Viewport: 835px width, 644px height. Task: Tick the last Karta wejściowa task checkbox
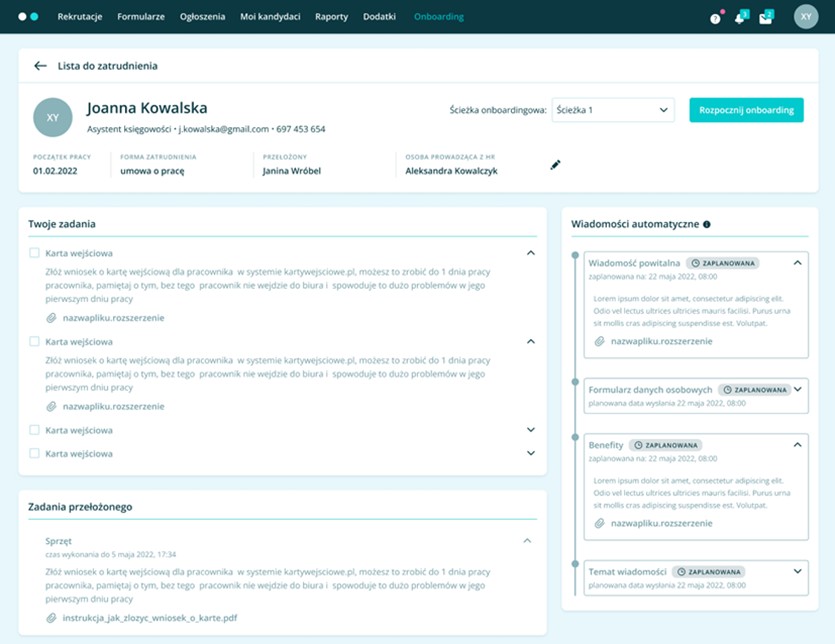tap(35, 454)
